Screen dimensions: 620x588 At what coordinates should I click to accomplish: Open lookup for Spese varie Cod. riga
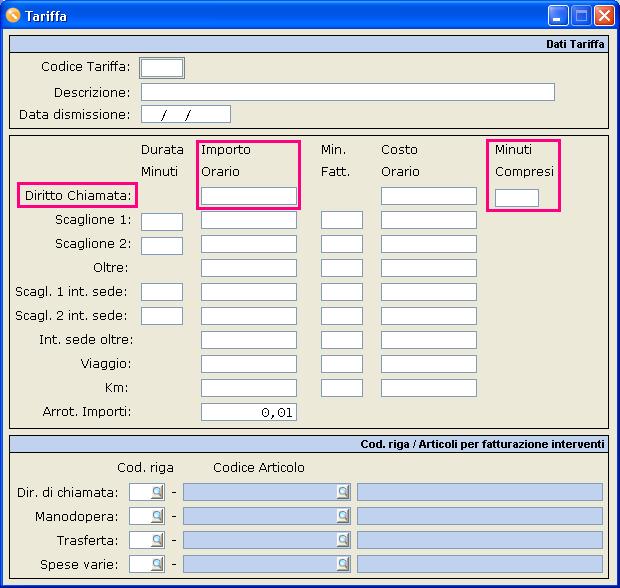(157, 564)
